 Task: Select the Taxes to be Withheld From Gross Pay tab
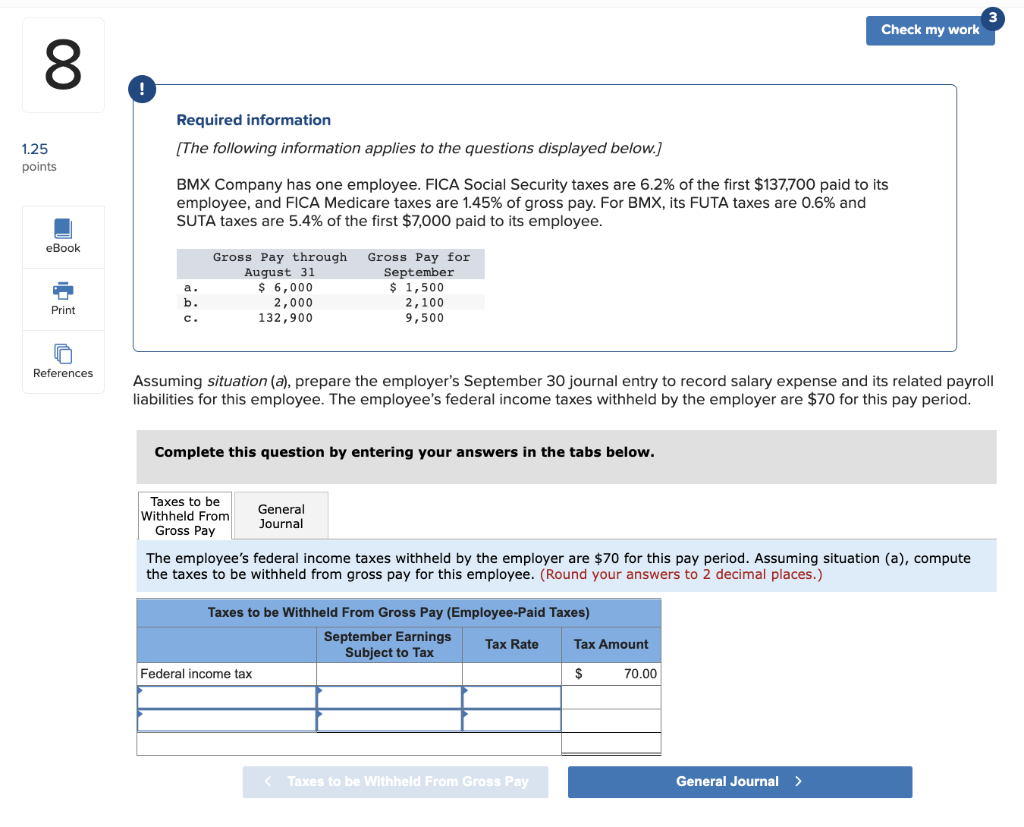(x=184, y=515)
